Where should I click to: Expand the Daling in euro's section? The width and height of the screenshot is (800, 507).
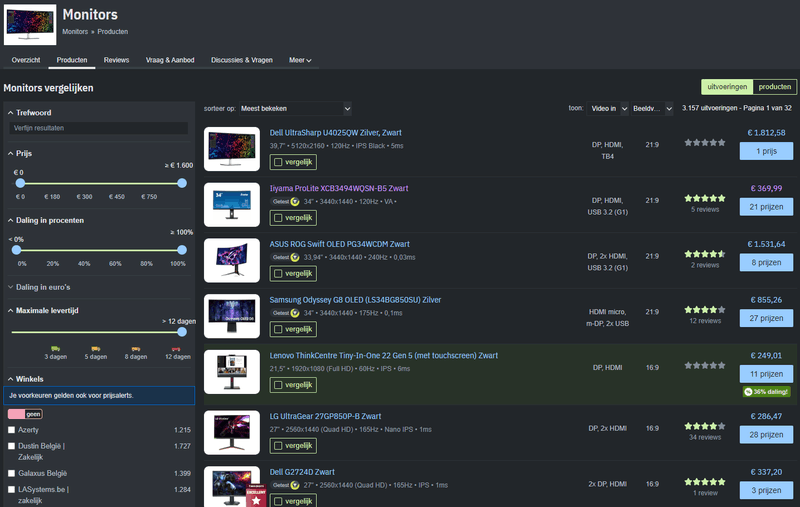(x=39, y=287)
